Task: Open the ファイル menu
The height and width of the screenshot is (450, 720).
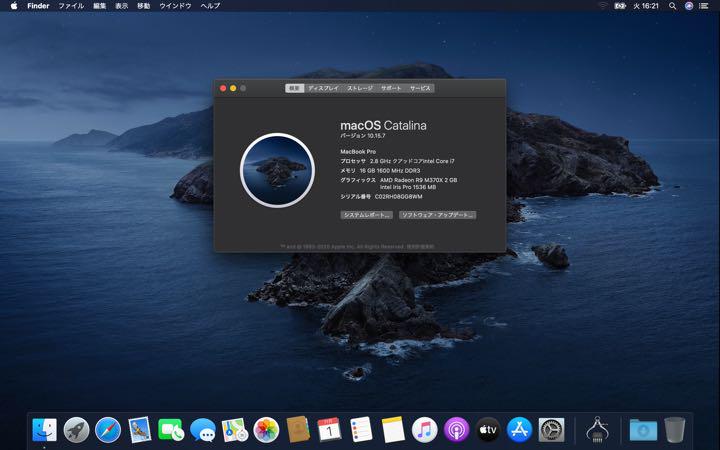Action: coord(71,6)
